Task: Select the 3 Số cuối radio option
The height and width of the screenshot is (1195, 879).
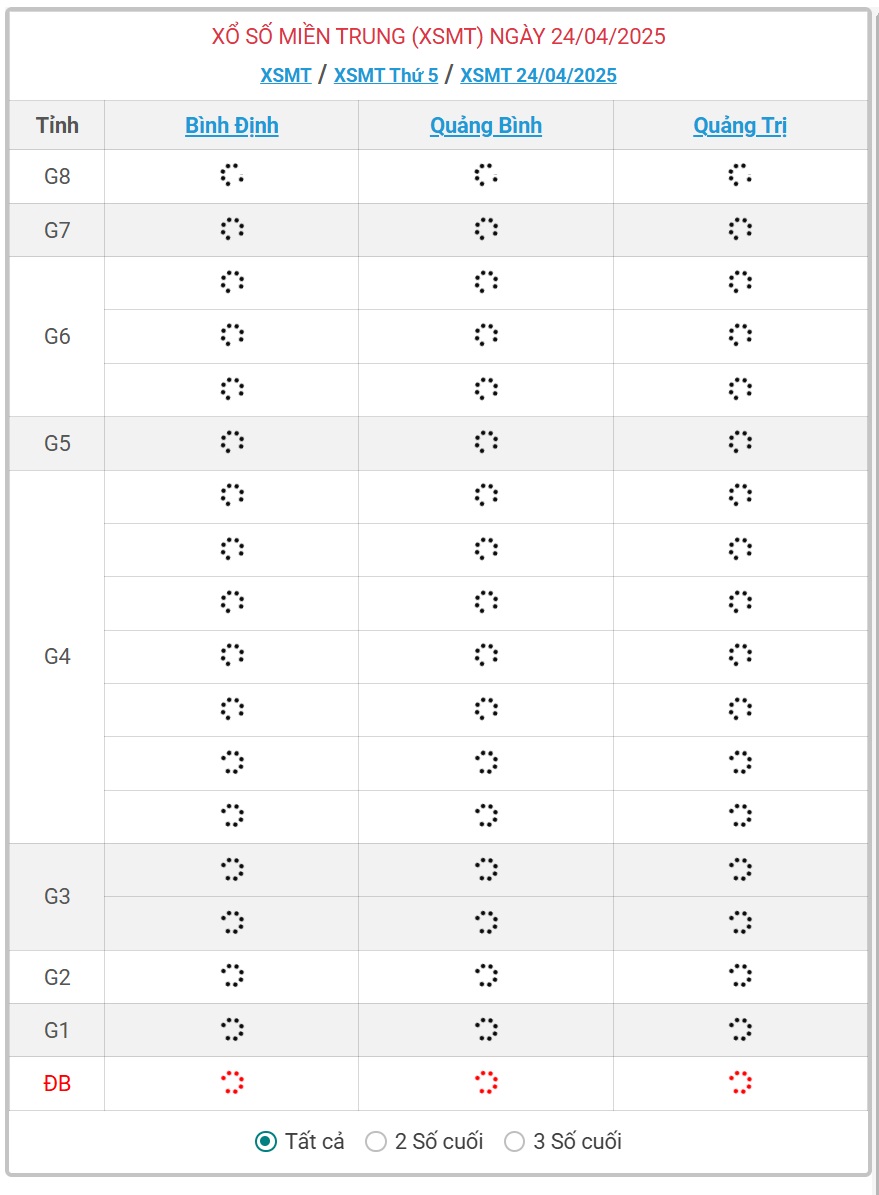Action: [515, 1141]
